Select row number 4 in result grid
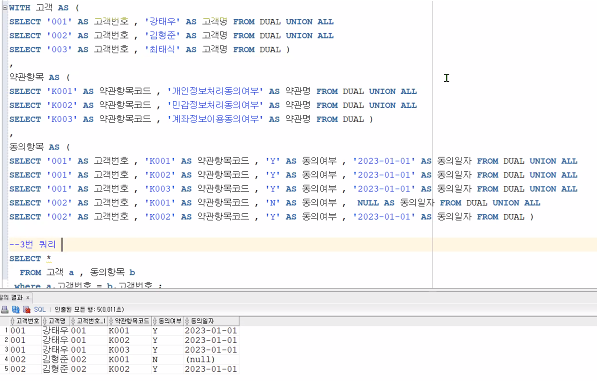This screenshot has width=597, height=381. coord(6,359)
